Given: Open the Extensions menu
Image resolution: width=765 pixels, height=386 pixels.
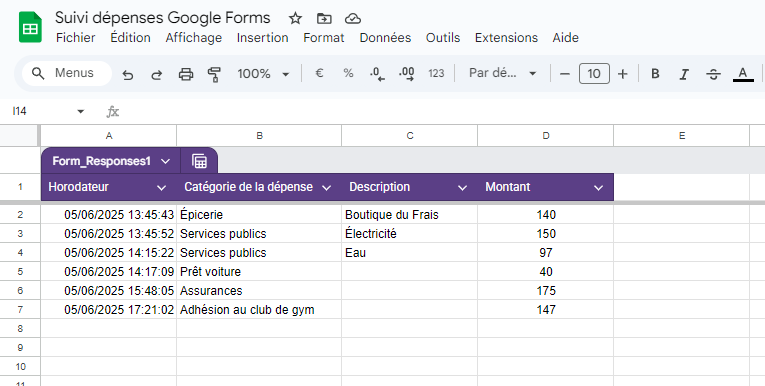Looking at the screenshot, I should [506, 38].
